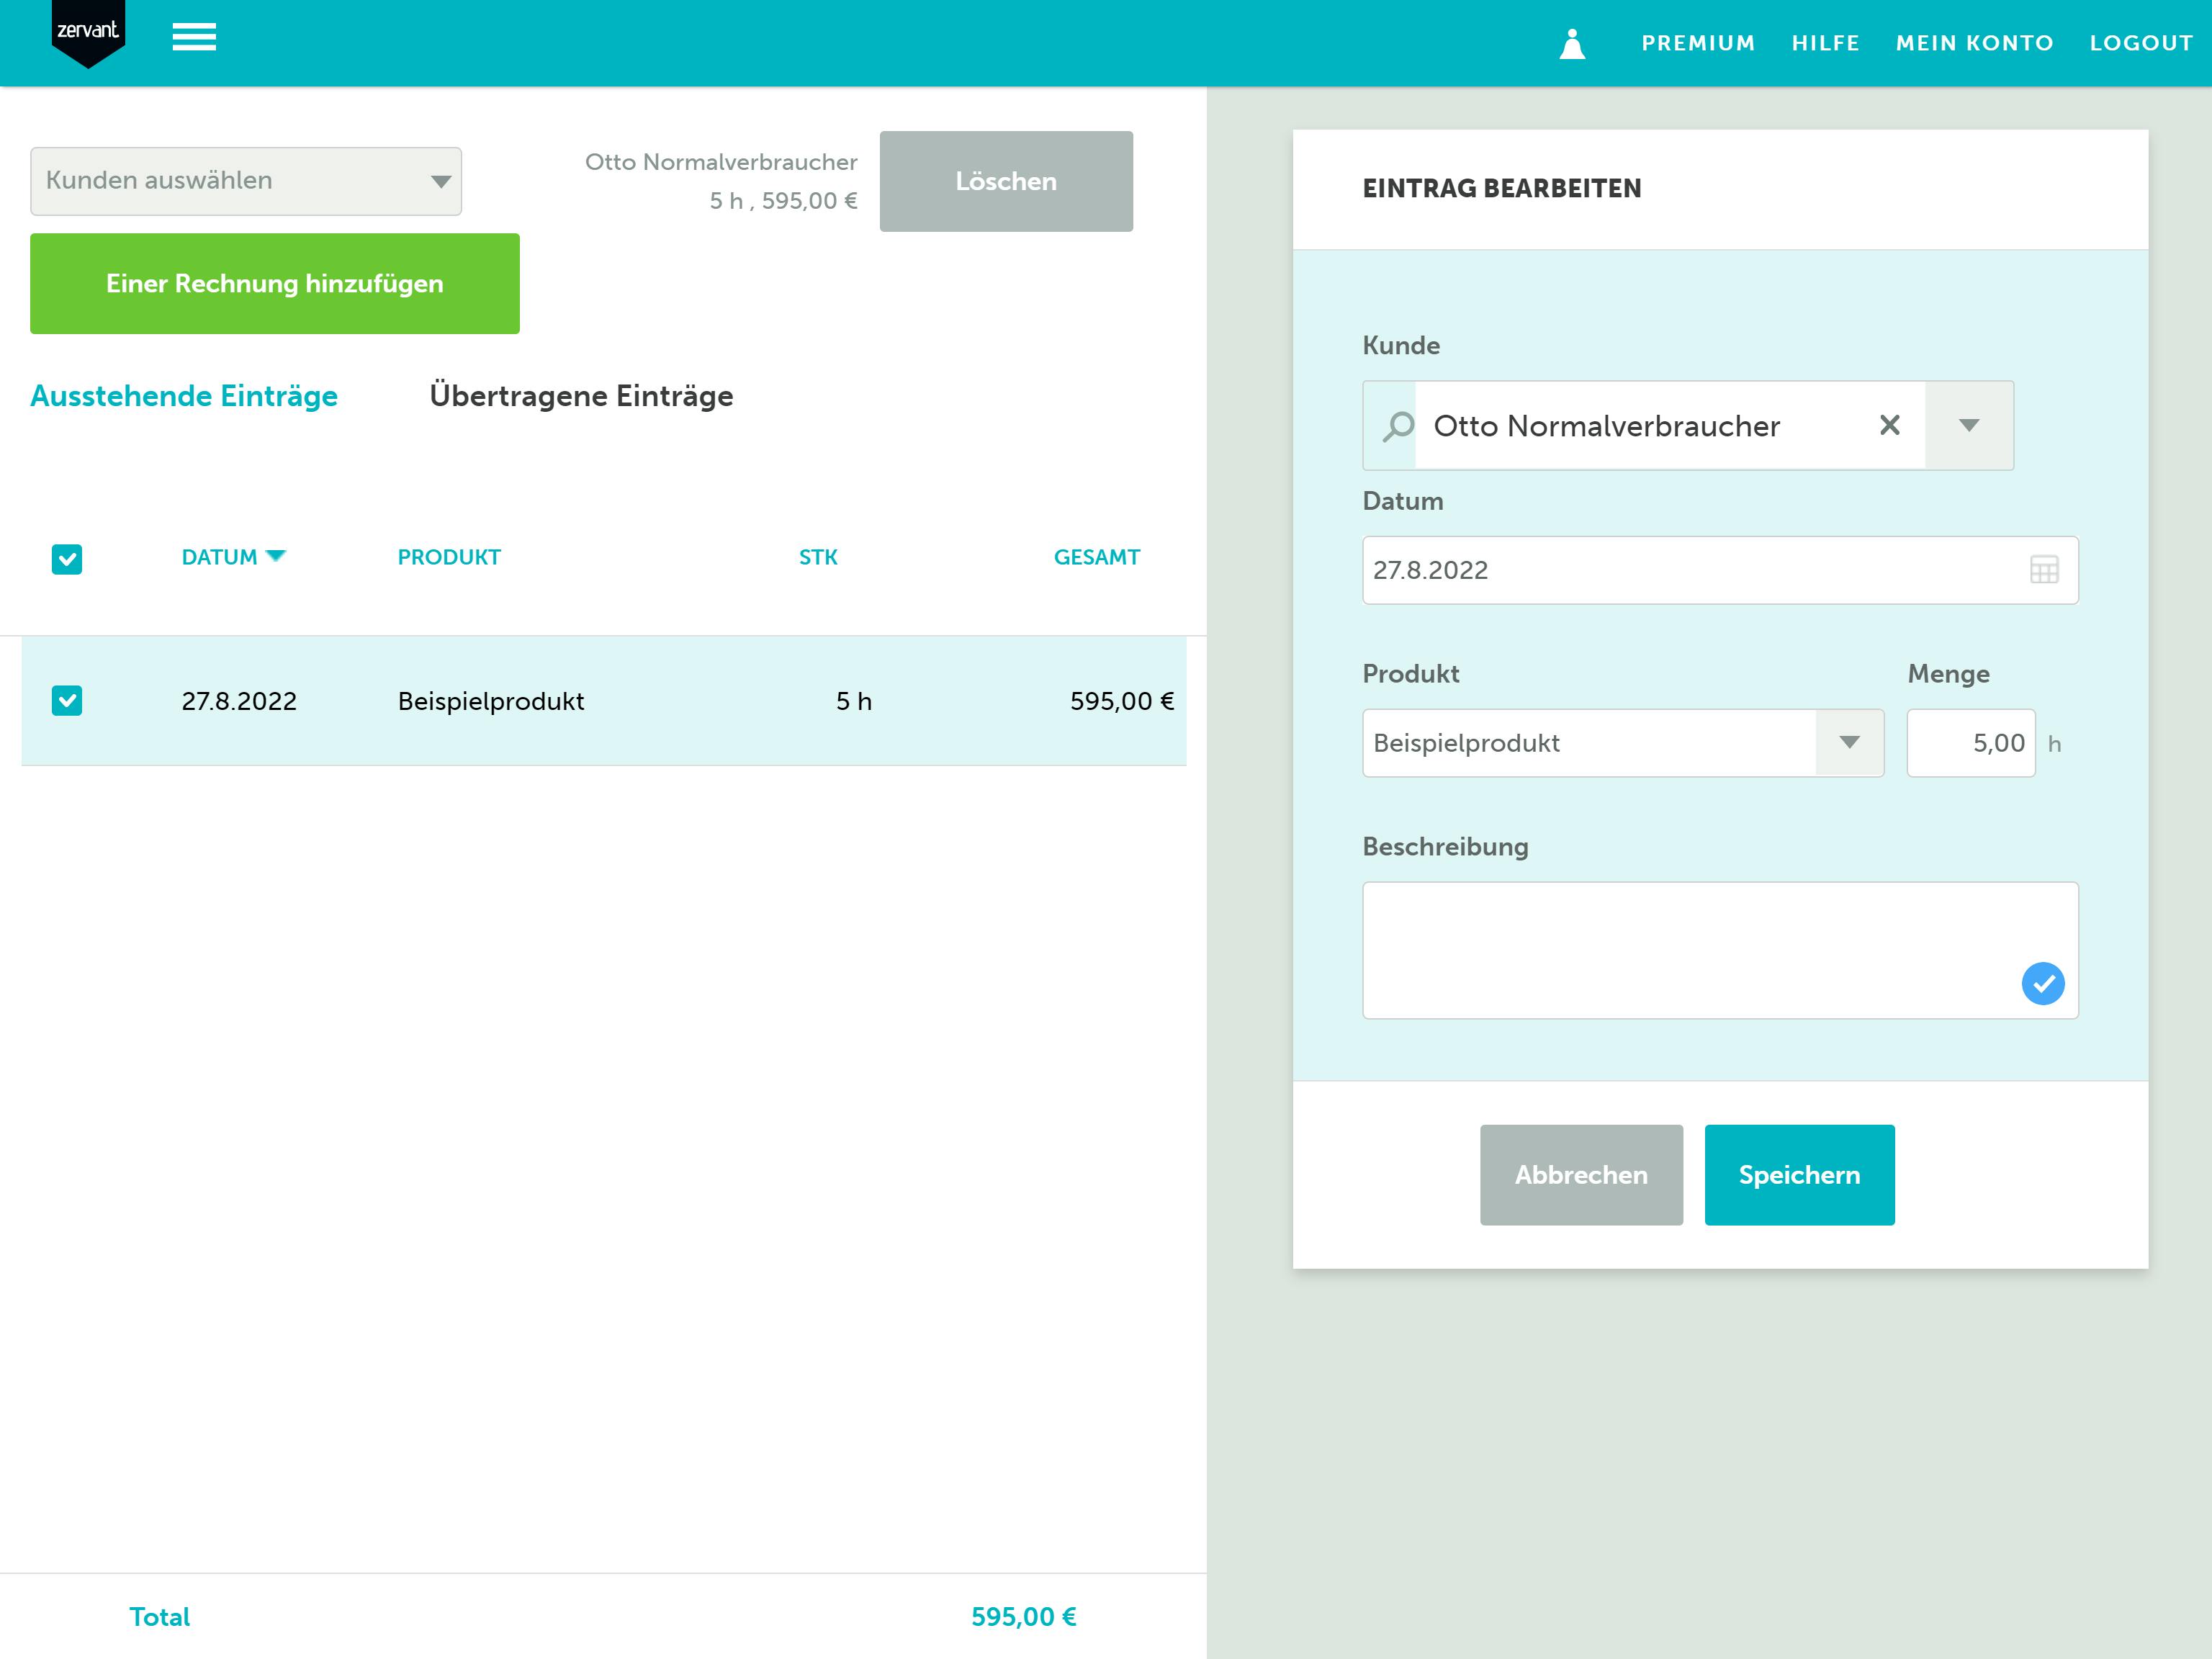Sort by the Datum column arrow
Viewport: 2212px width, 1659px height.
pyautogui.click(x=276, y=555)
